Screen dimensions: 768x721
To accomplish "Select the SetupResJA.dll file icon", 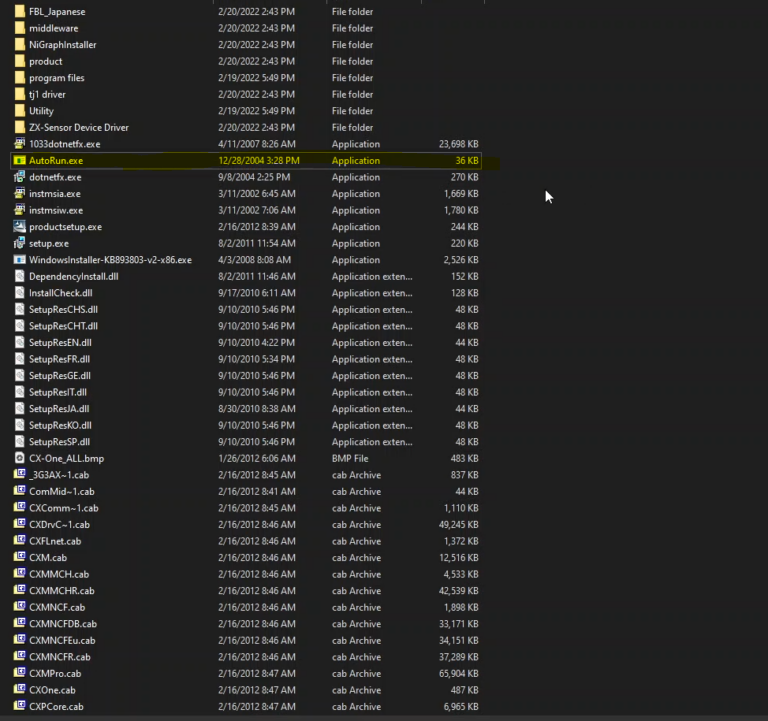I will point(19,409).
